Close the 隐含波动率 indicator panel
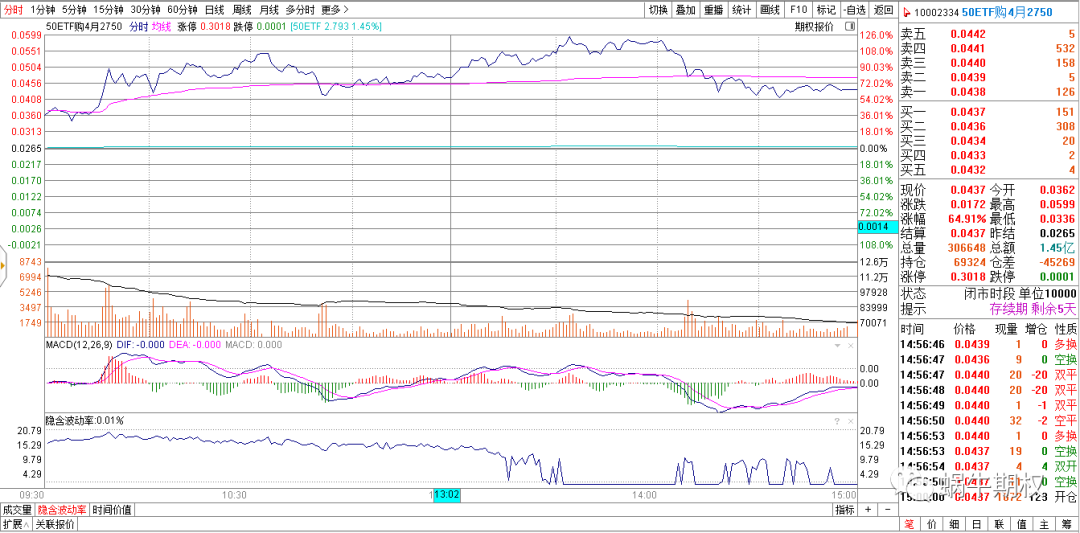 [x=850, y=420]
